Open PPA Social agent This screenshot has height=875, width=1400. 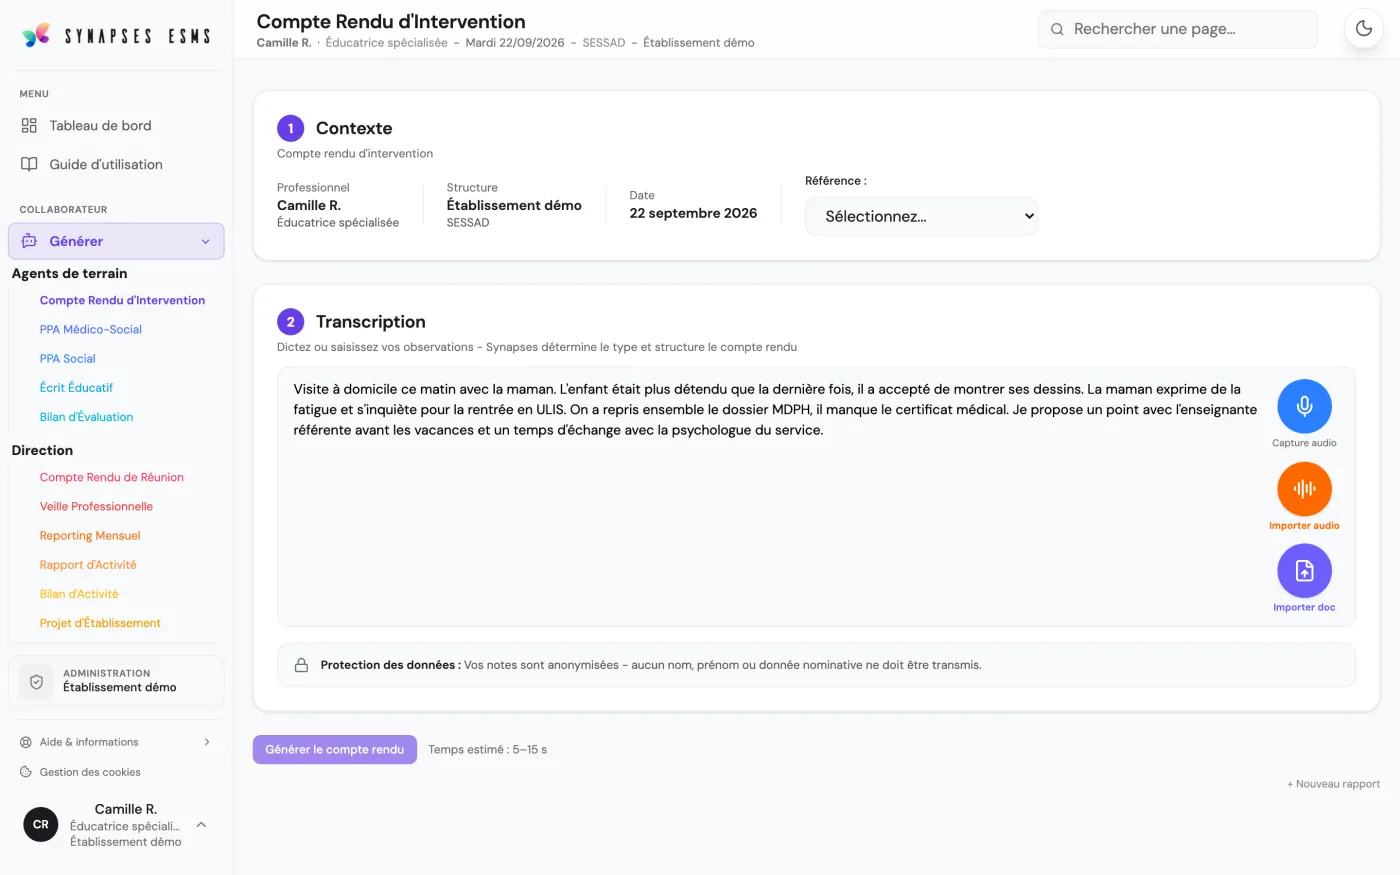[x=68, y=358]
